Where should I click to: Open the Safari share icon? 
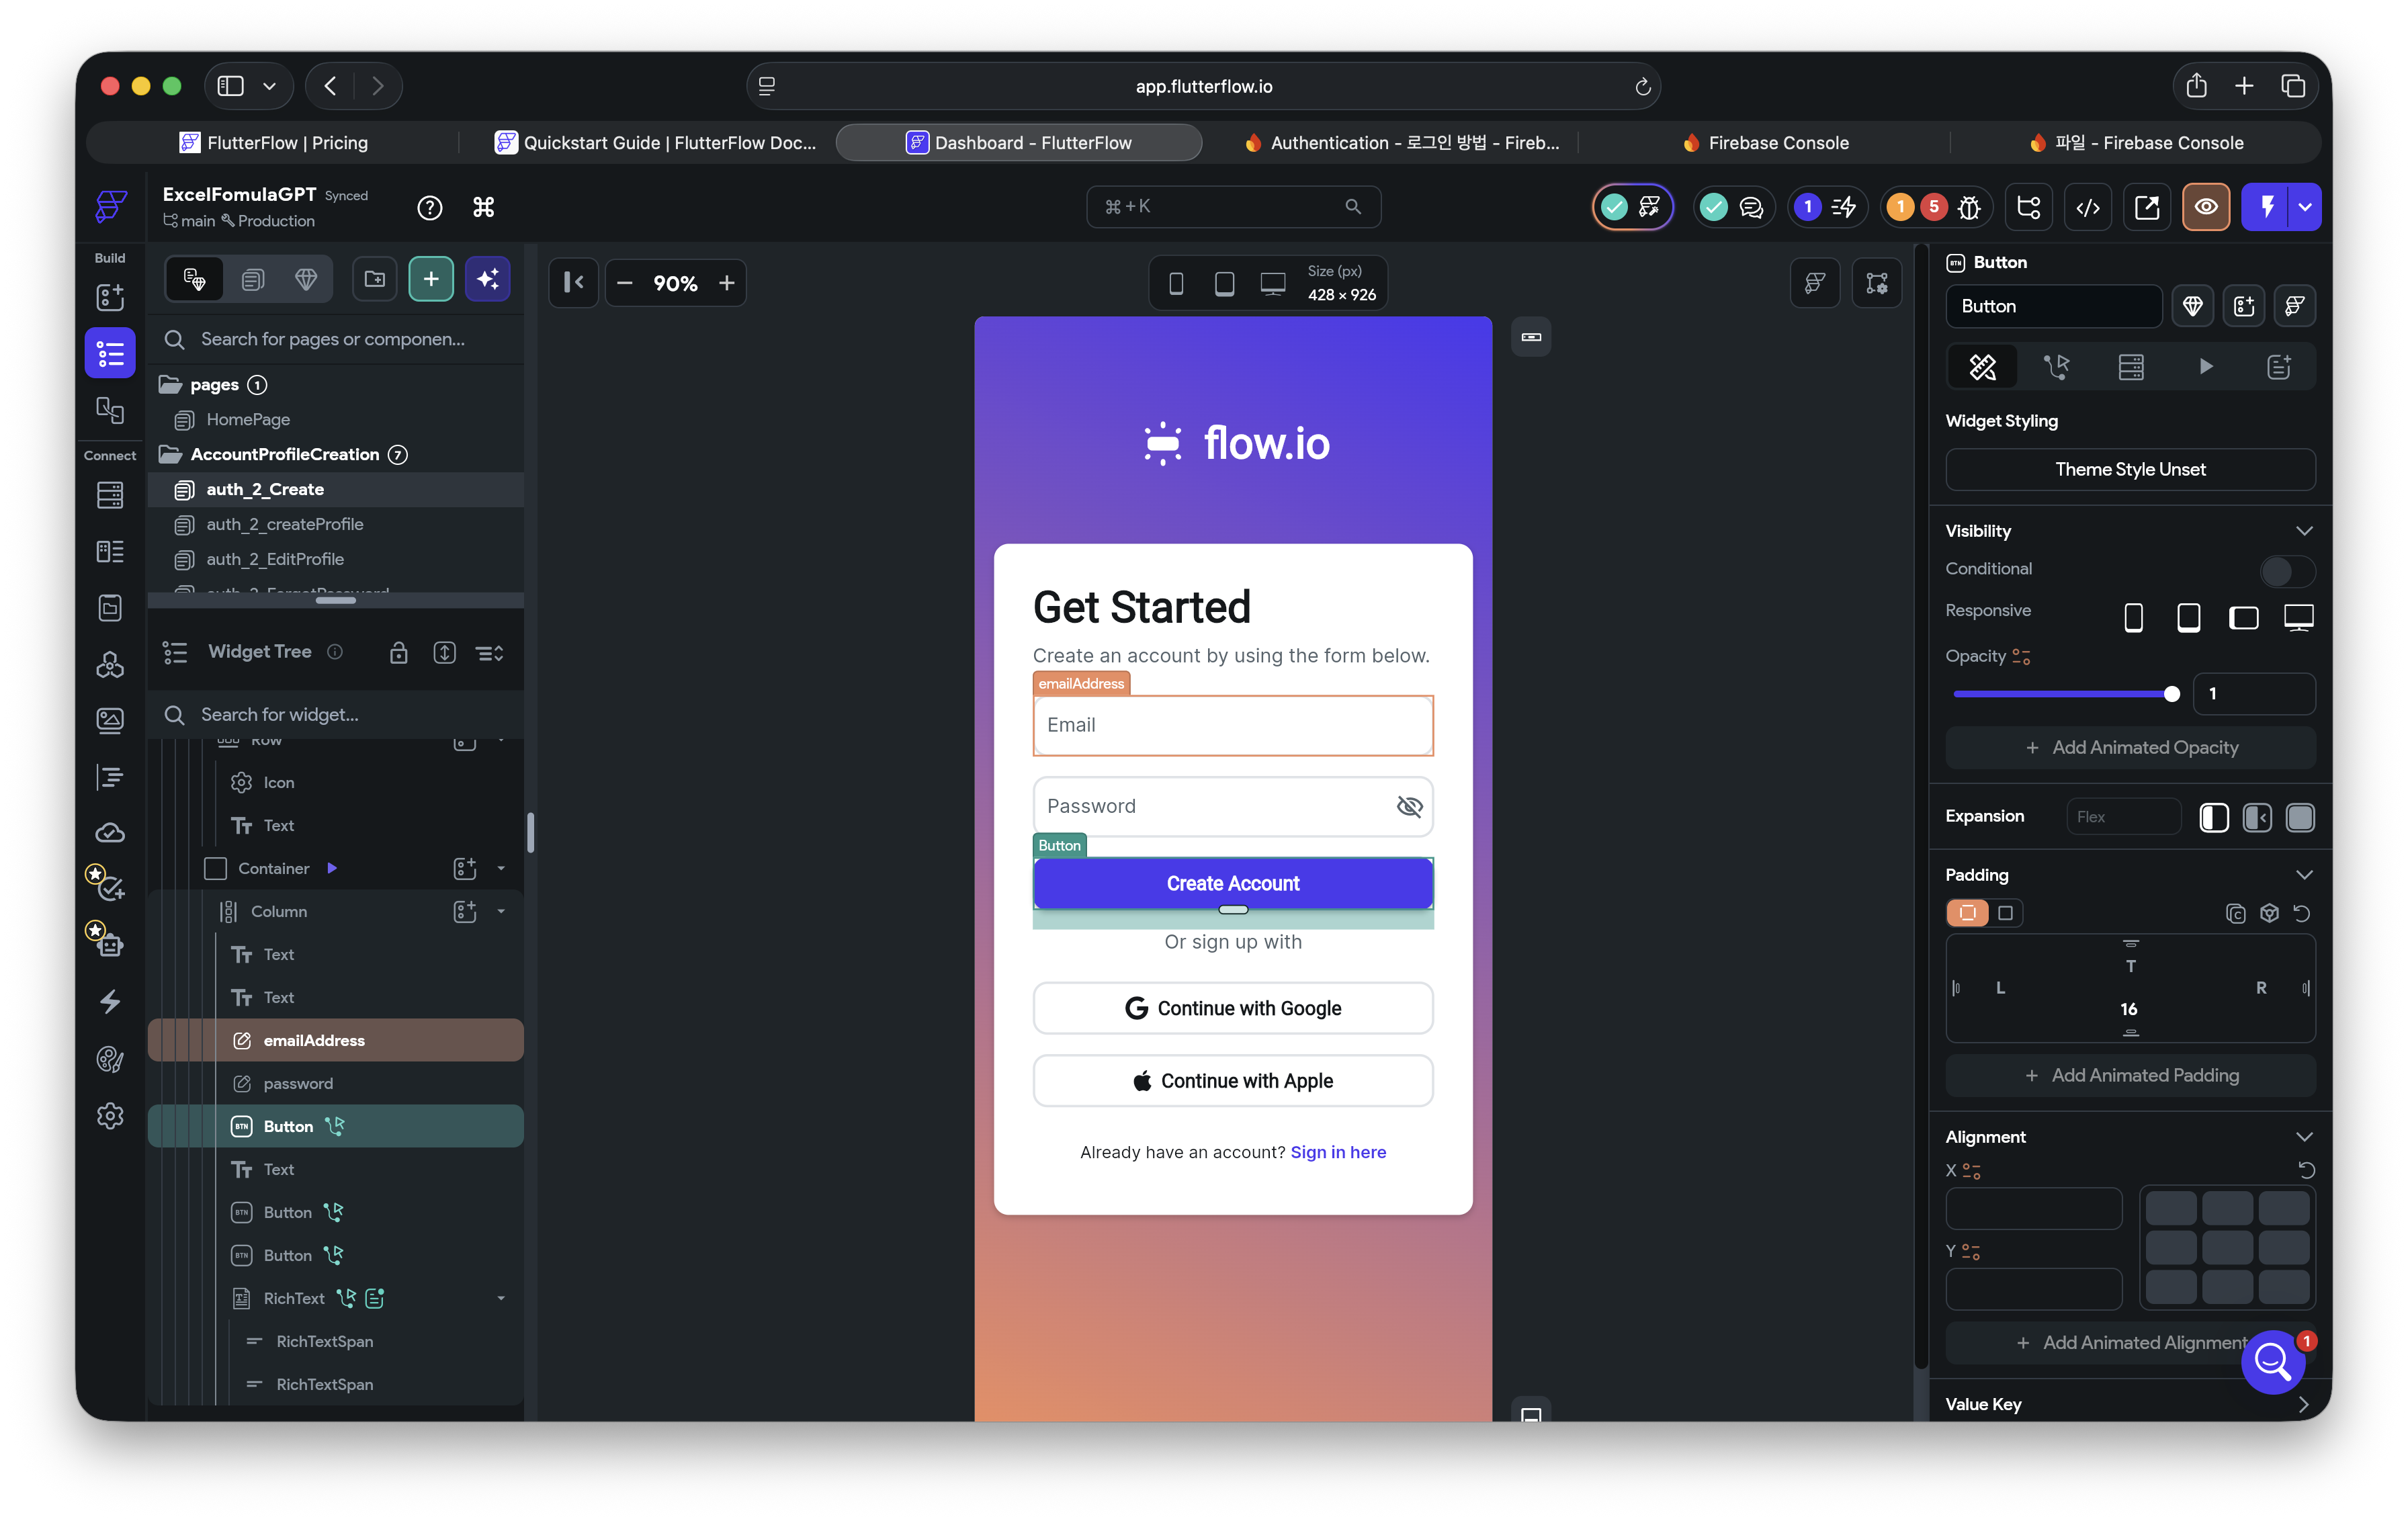click(x=2196, y=86)
